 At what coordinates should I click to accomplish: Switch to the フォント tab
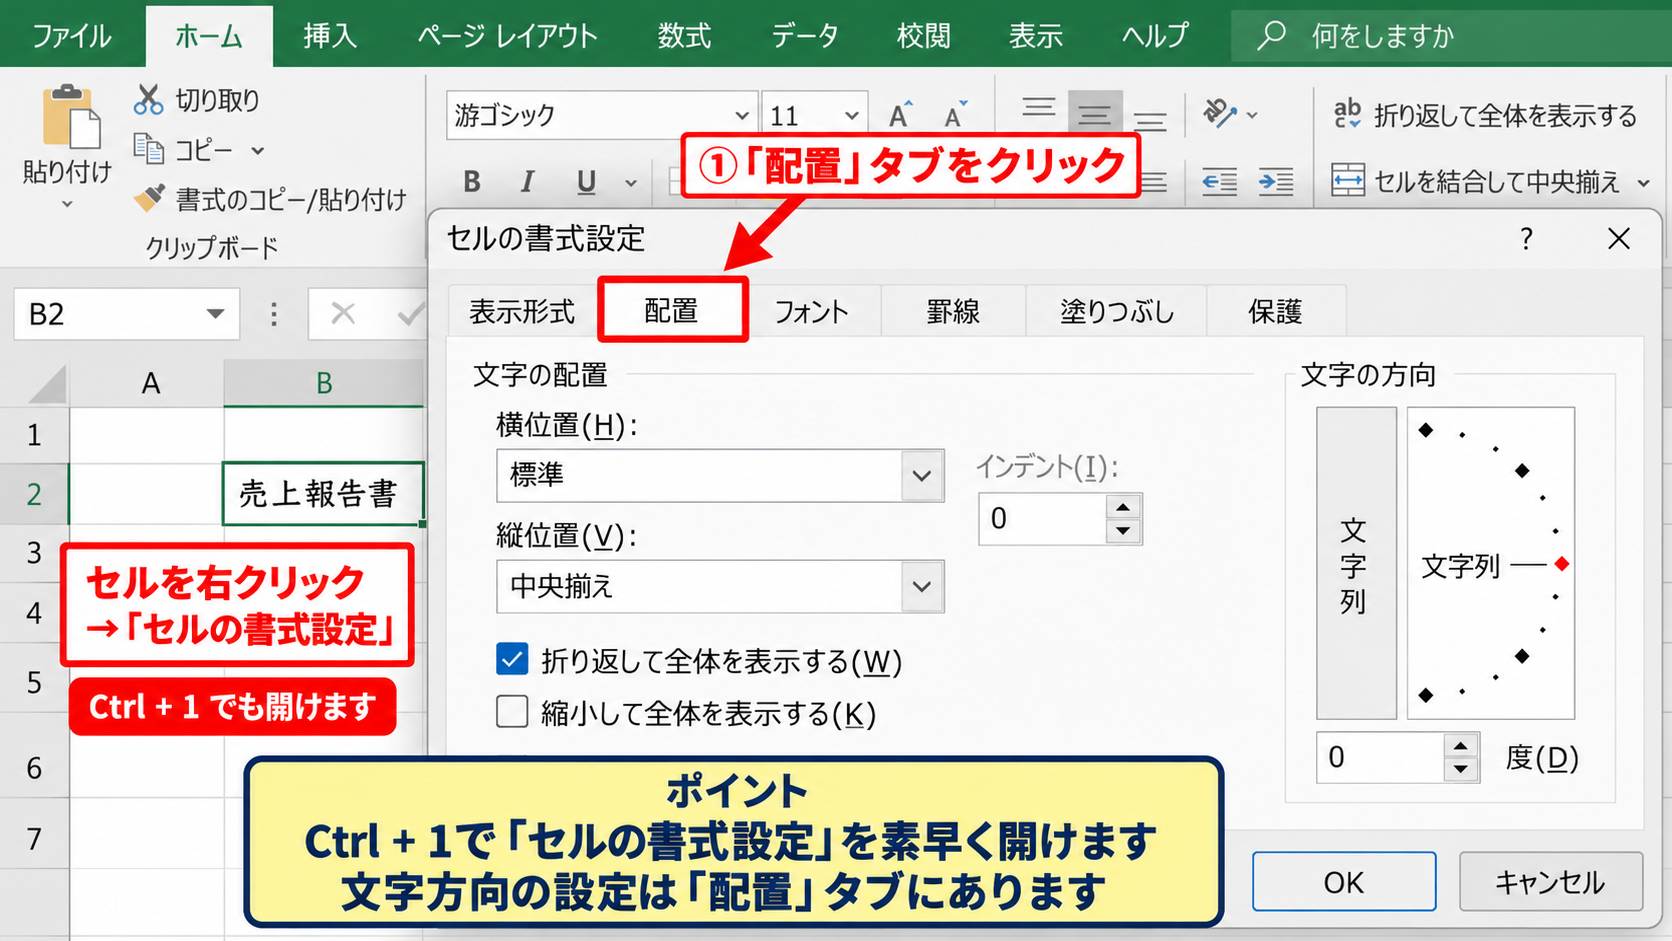pyautogui.click(x=812, y=312)
